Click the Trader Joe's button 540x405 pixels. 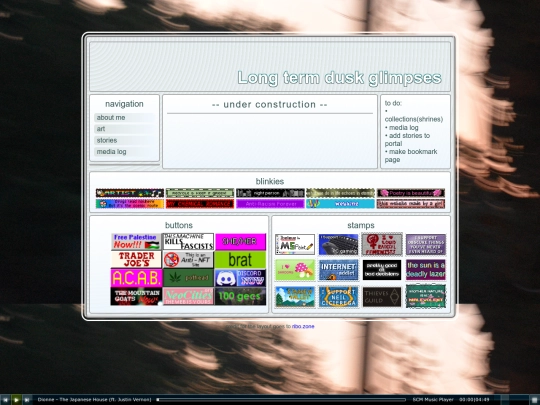click(x=136, y=260)
